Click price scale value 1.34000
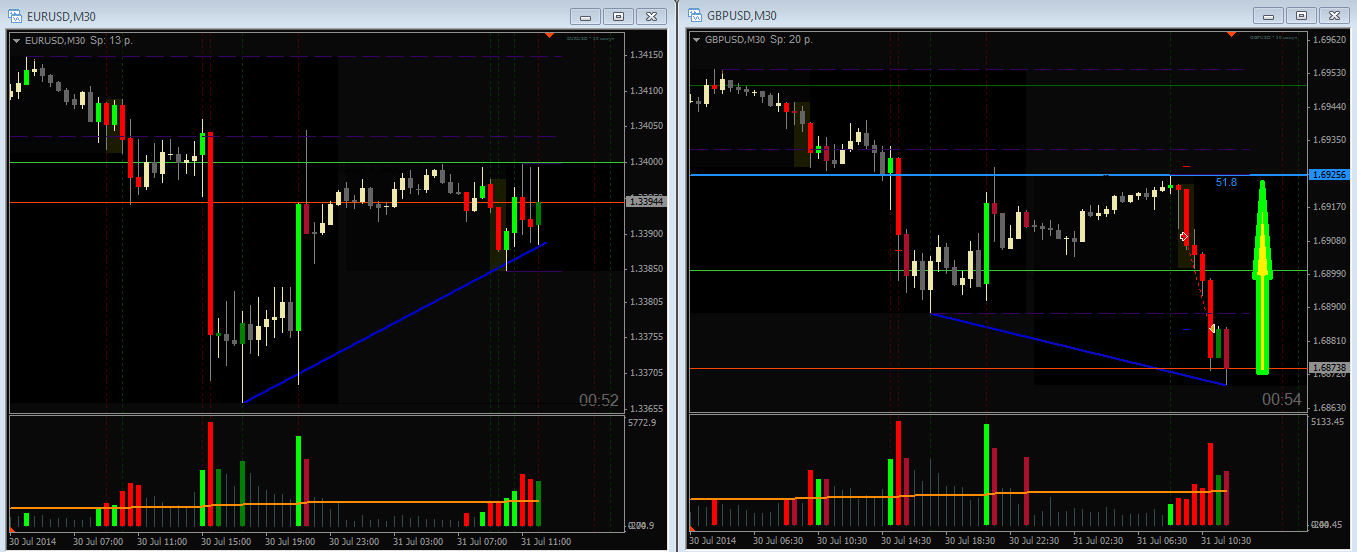This screenshot has width=1357, height=552. coord(644,162)
